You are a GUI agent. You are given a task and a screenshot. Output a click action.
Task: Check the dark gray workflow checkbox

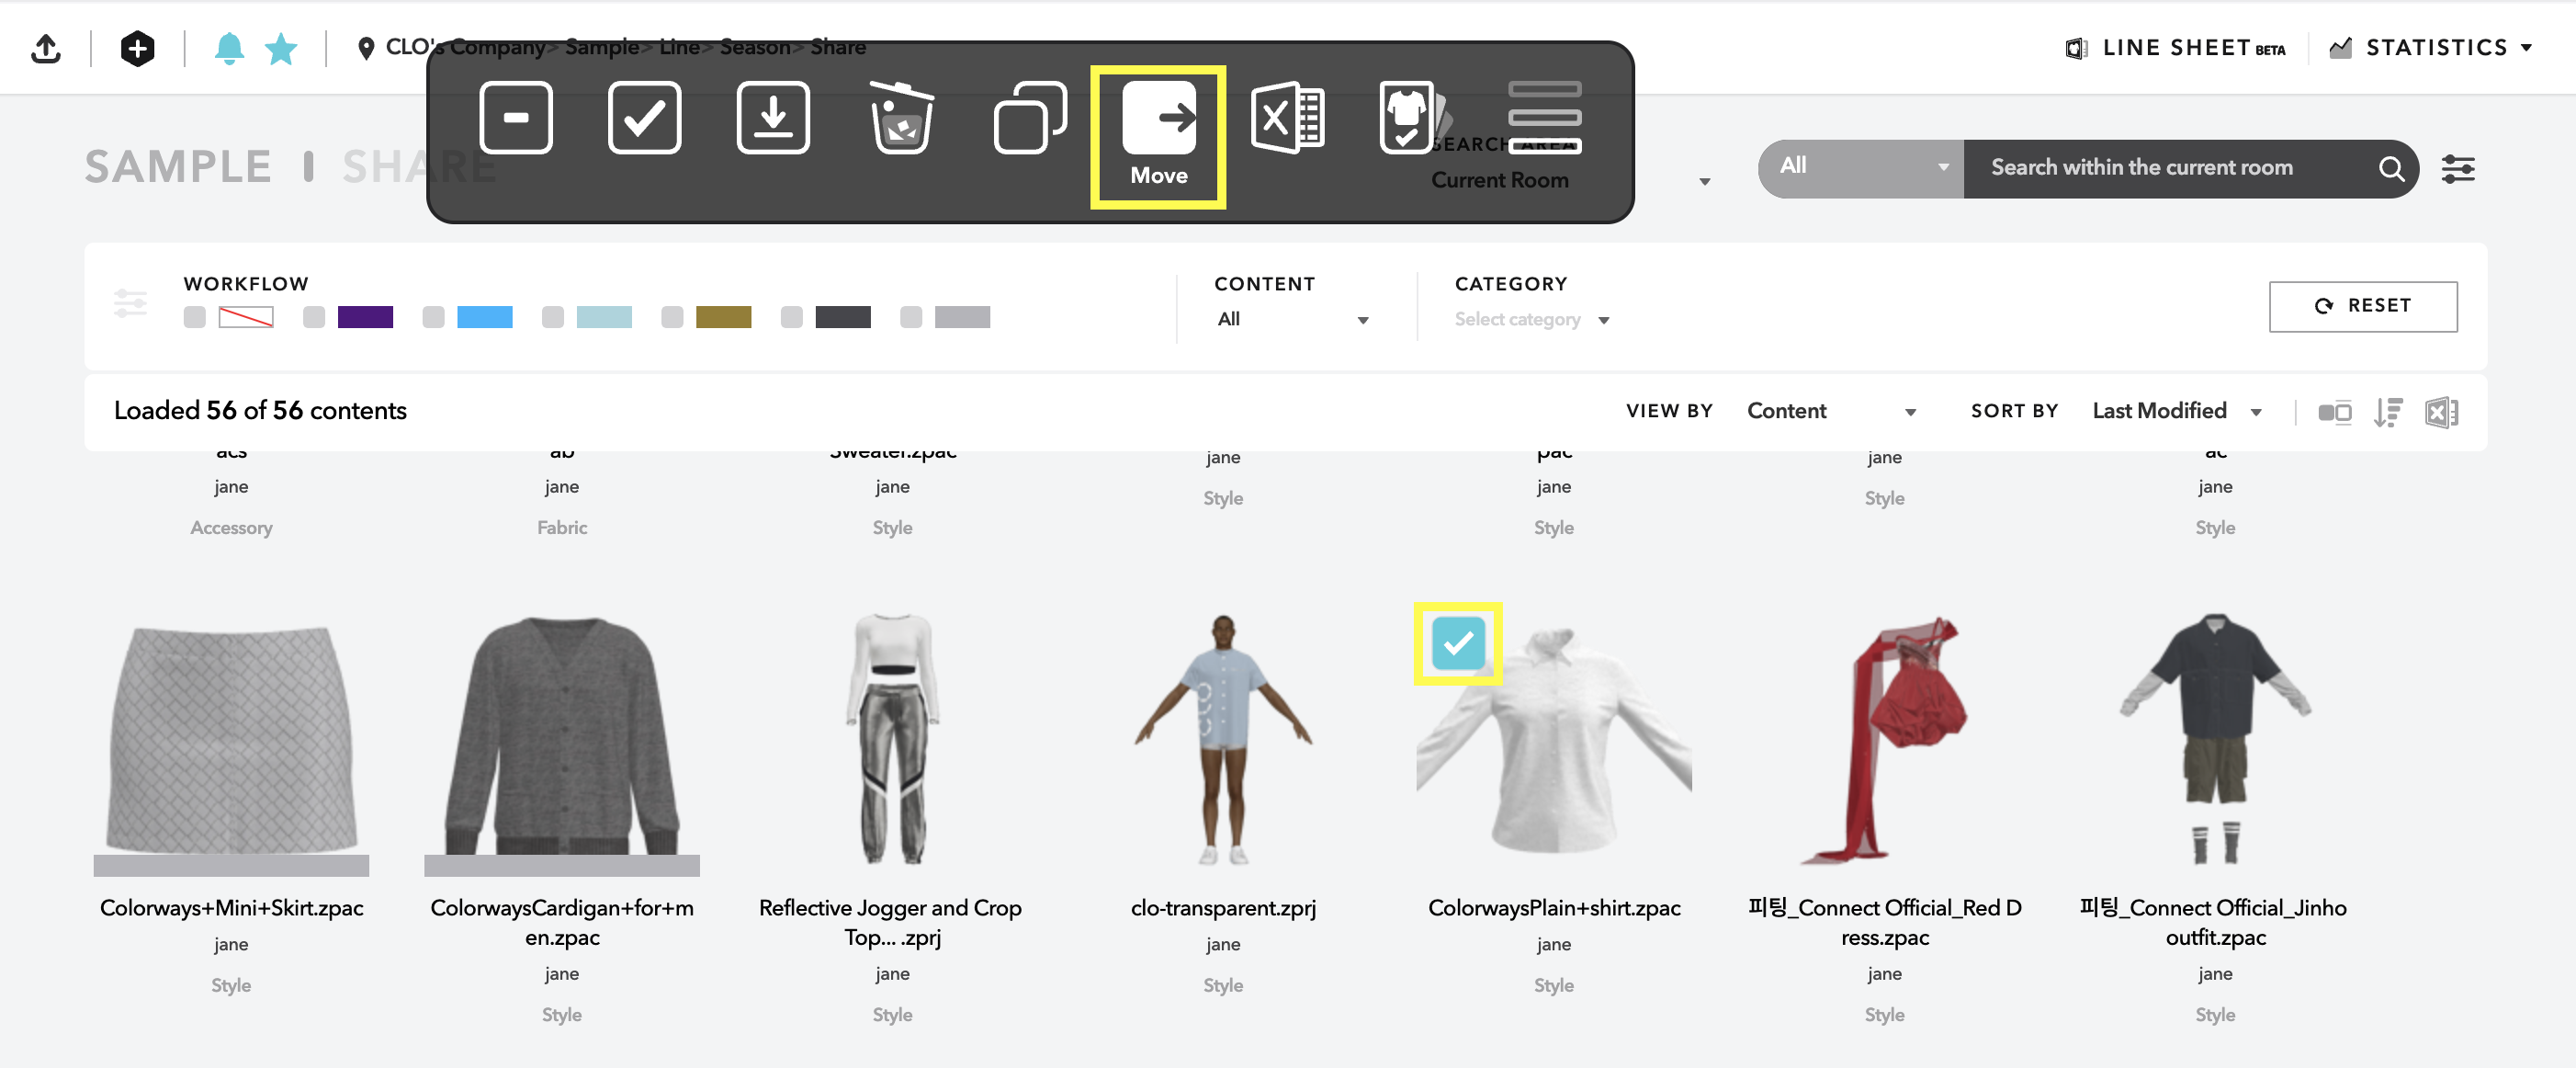tap(792, 317)
